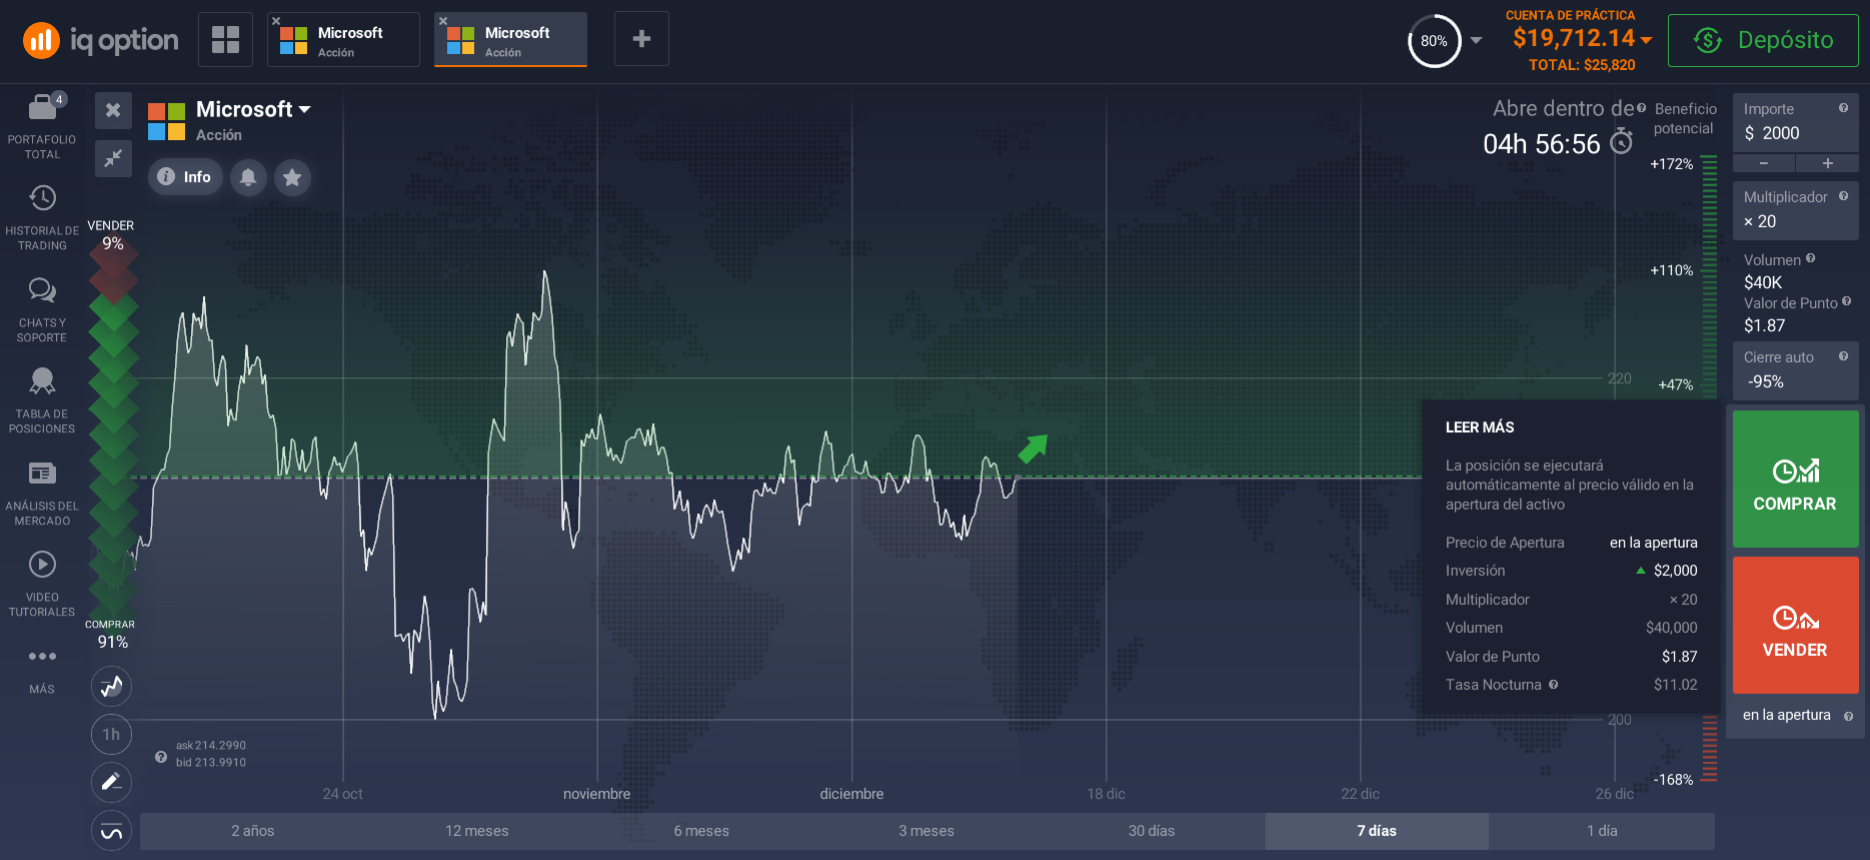Switch to the first Microsoft Acción tab
The width and height of the screenshot is (1870, 860).
[x=343, y=39]
